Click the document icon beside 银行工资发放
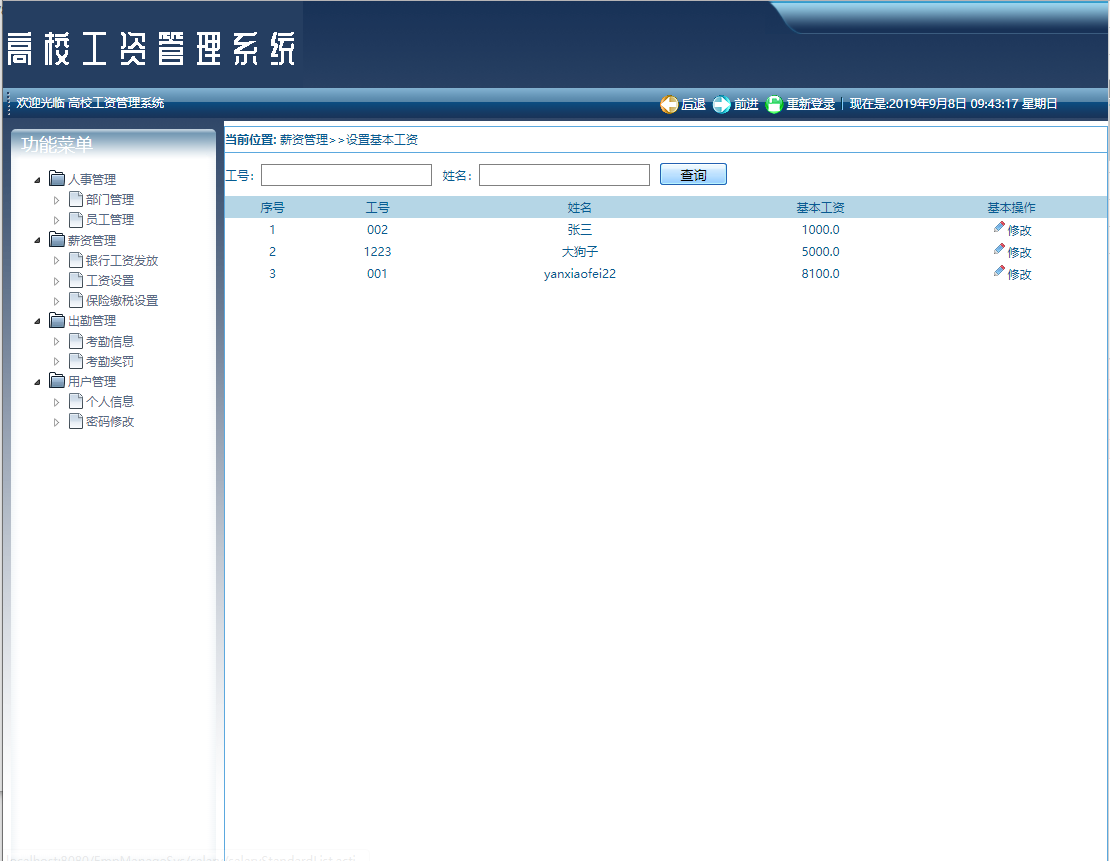The width and height of the screenshot is (1110, 861). (75, 259)
